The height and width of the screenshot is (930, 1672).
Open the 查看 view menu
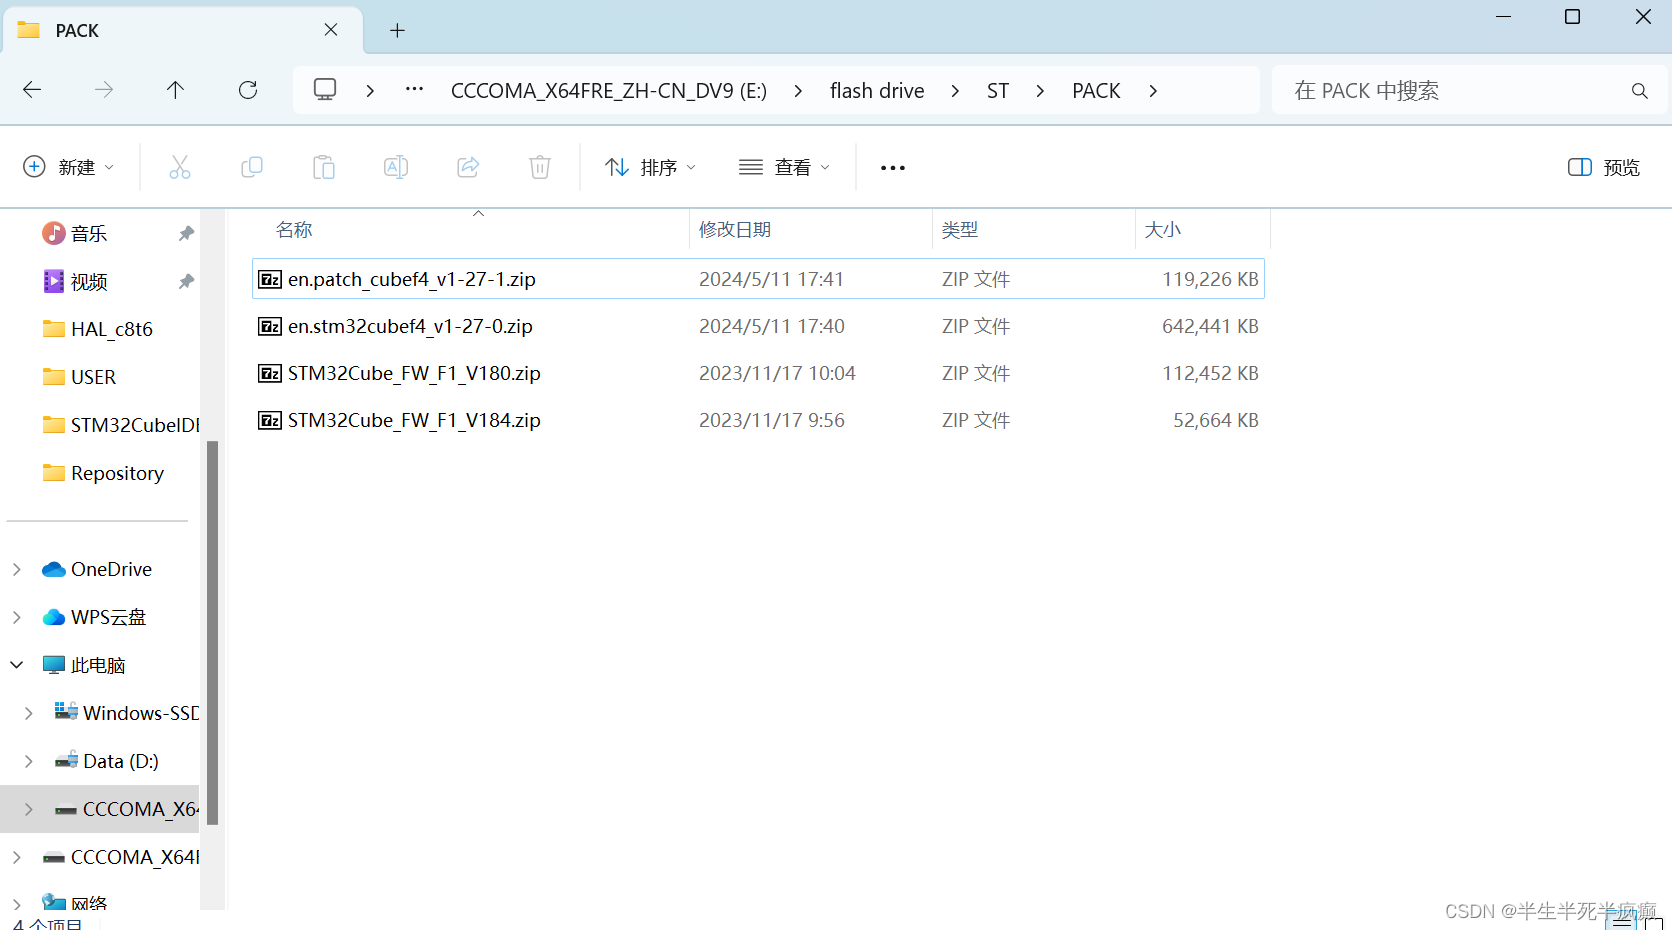click(x=784, y=167)
